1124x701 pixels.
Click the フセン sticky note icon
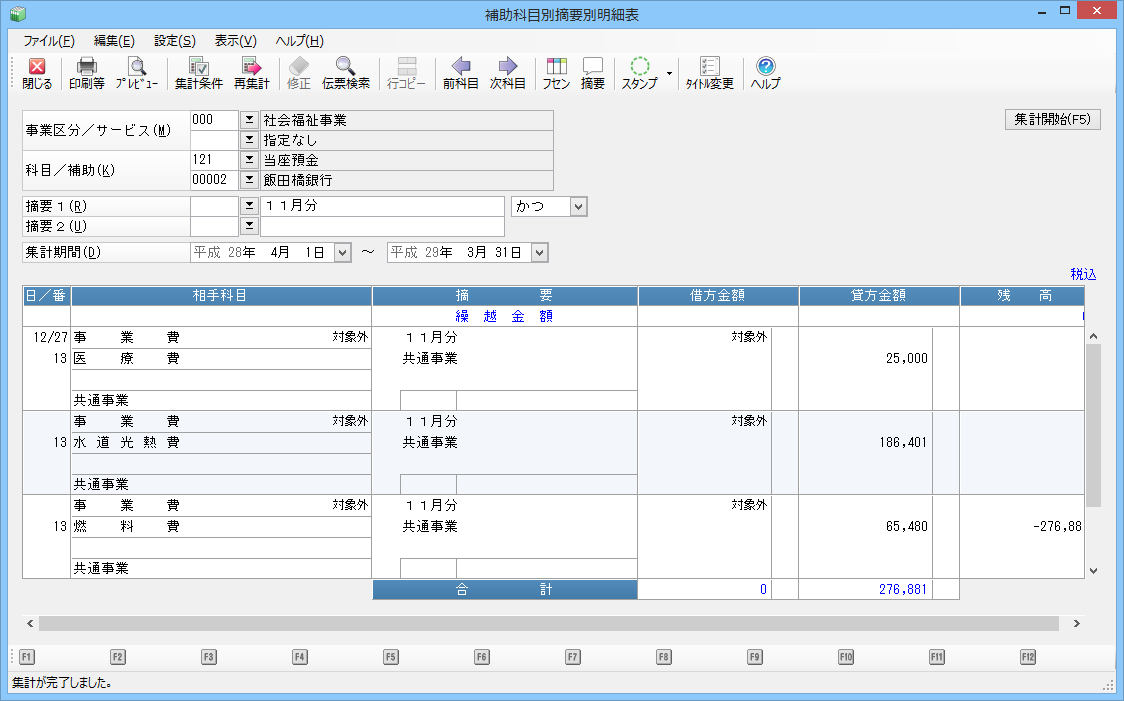(x=556, y=73)
